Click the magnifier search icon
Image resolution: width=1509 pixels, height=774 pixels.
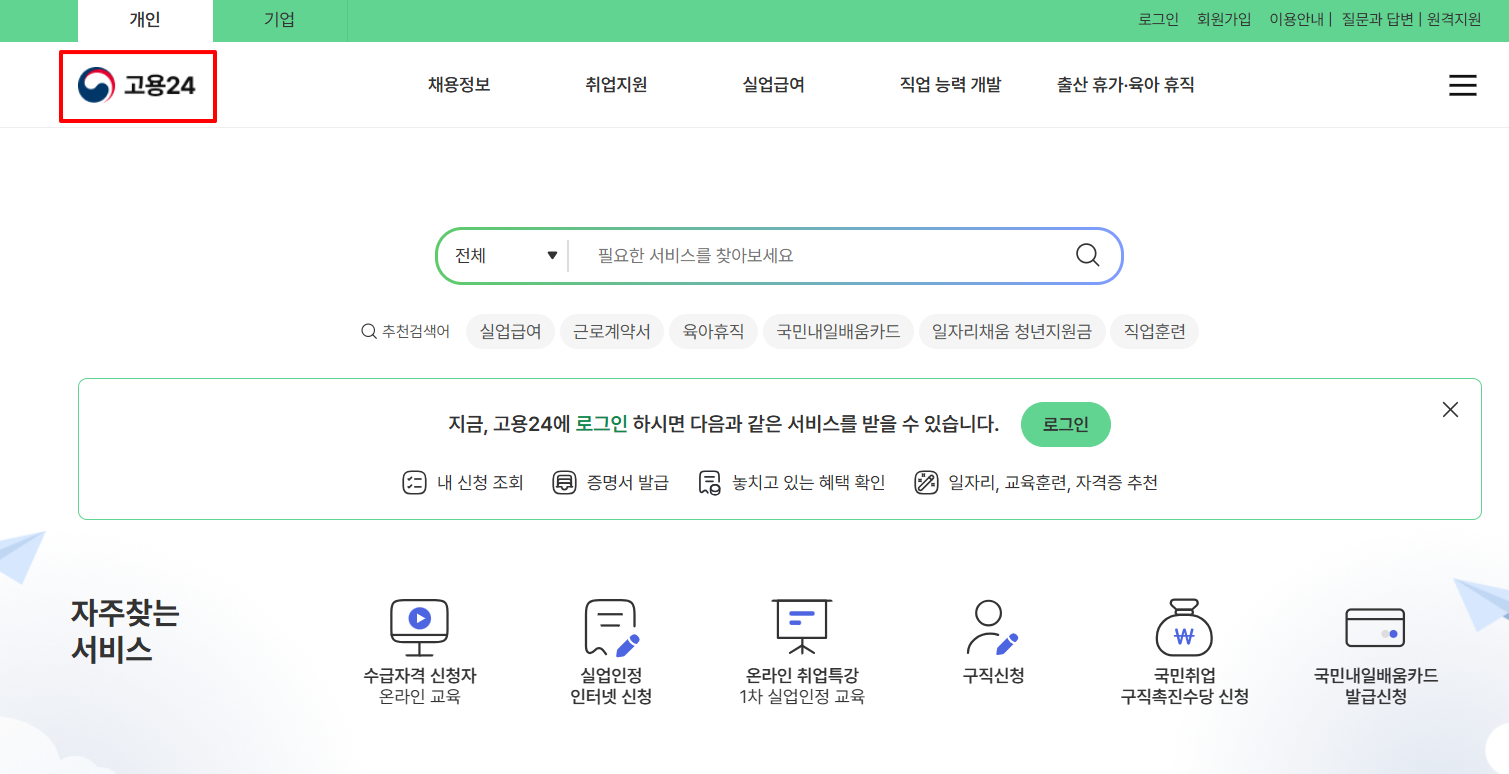(x=1087, y=255)
